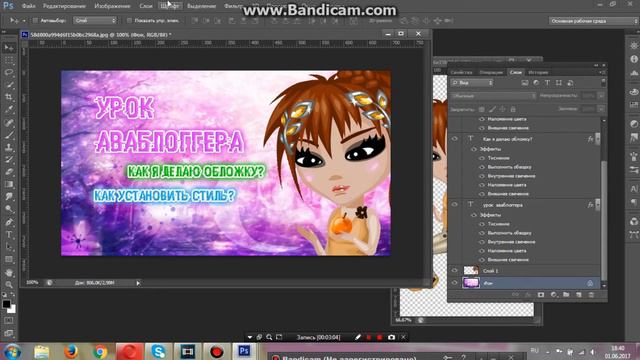This screenshot has height=360, width=640.
Task: Switch to the История tab
Action: 538,72
